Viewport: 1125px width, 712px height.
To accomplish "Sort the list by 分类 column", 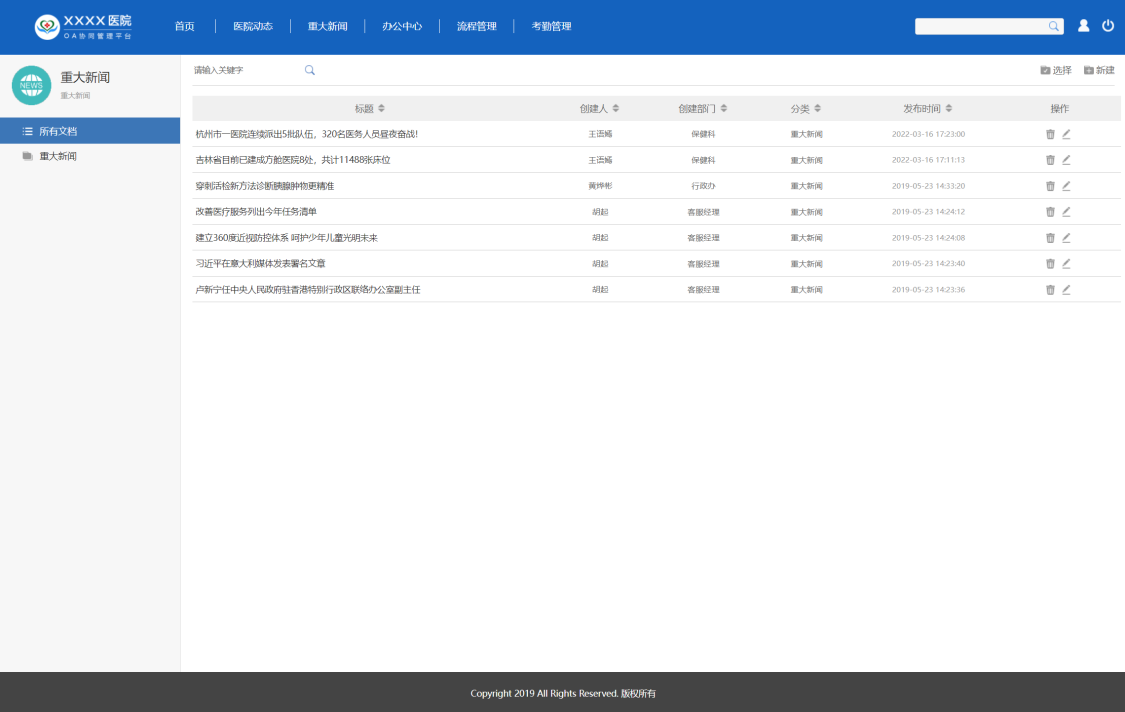I will [817, 108].
